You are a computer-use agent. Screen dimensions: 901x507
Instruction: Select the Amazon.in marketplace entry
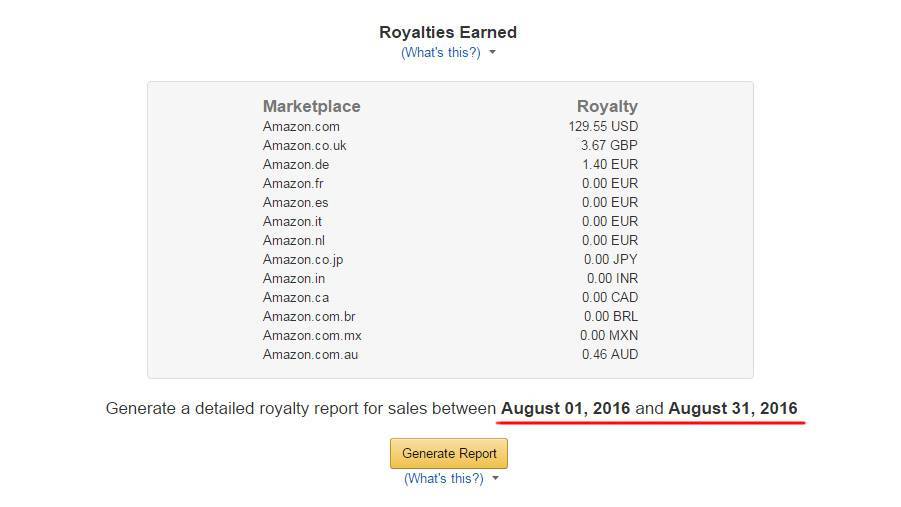coord(293,278)
